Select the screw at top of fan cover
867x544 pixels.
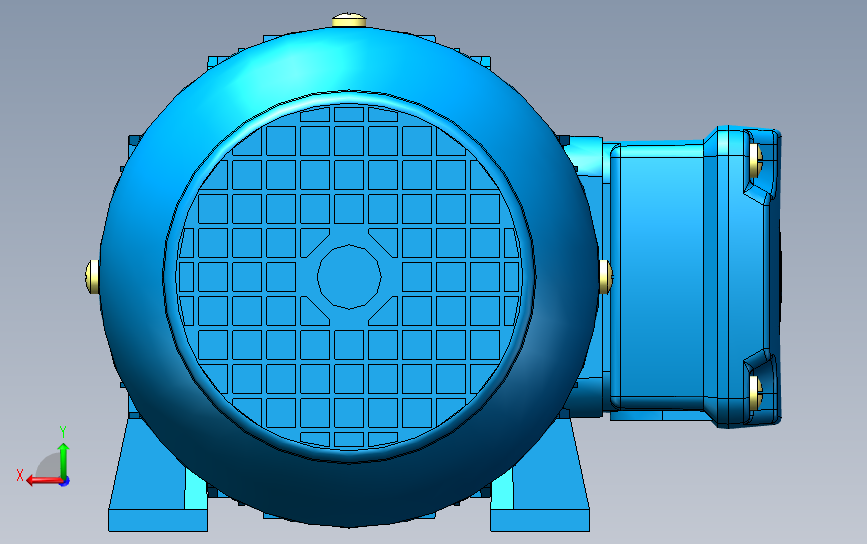349,20
